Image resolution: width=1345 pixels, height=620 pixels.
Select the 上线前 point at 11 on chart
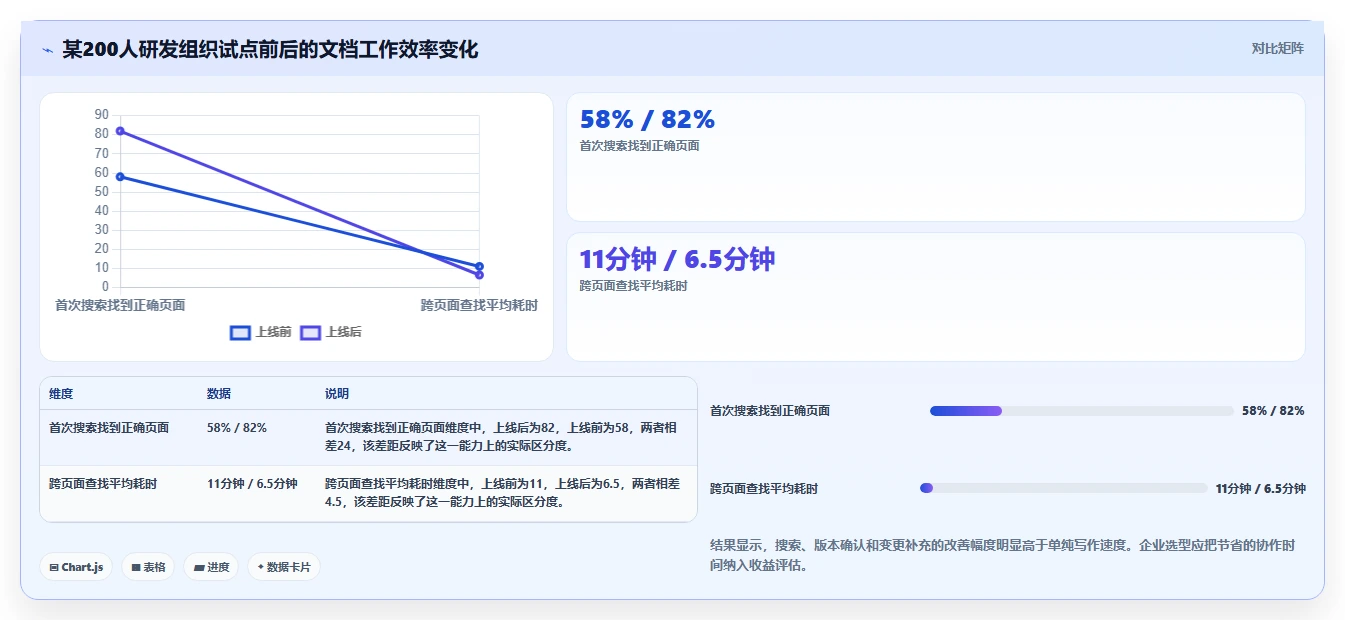coord(479,266)
